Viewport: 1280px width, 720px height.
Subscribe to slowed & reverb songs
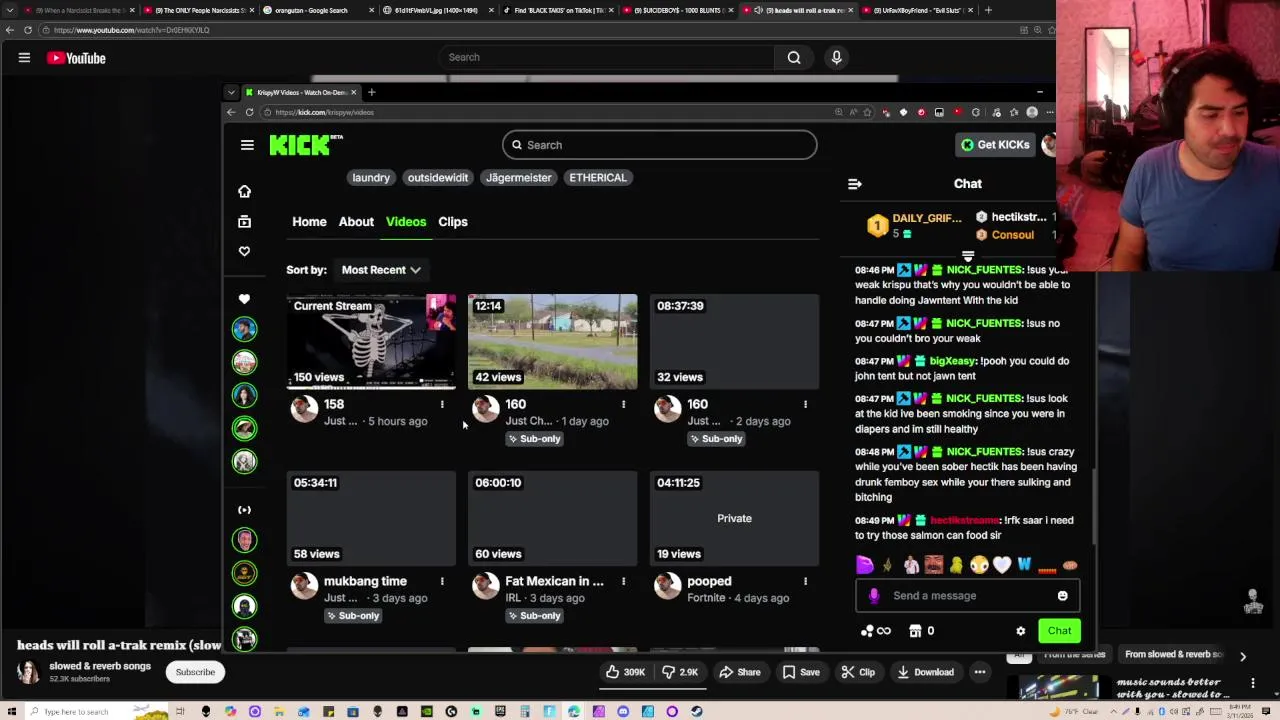pos(195,672)
